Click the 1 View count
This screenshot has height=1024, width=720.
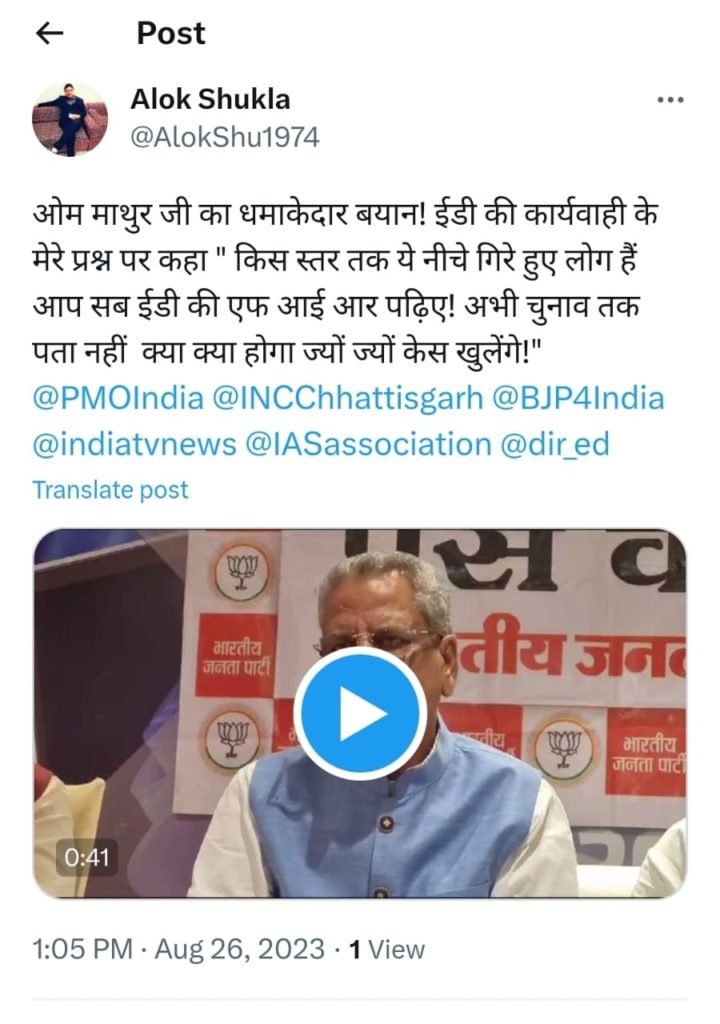click(x=387, y=949)
